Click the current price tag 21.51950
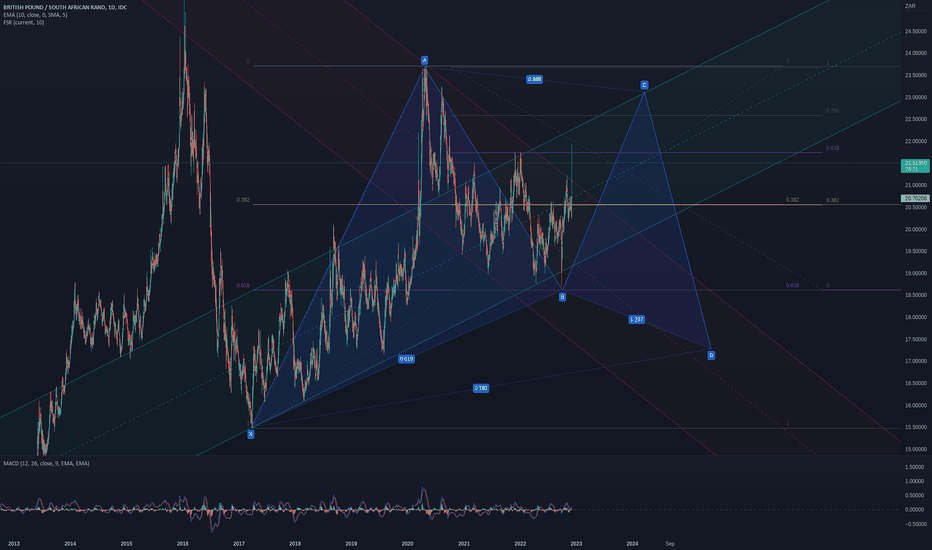Image resolution: width=932 pixels, height=550 pixels. click(x=915, y=165)
